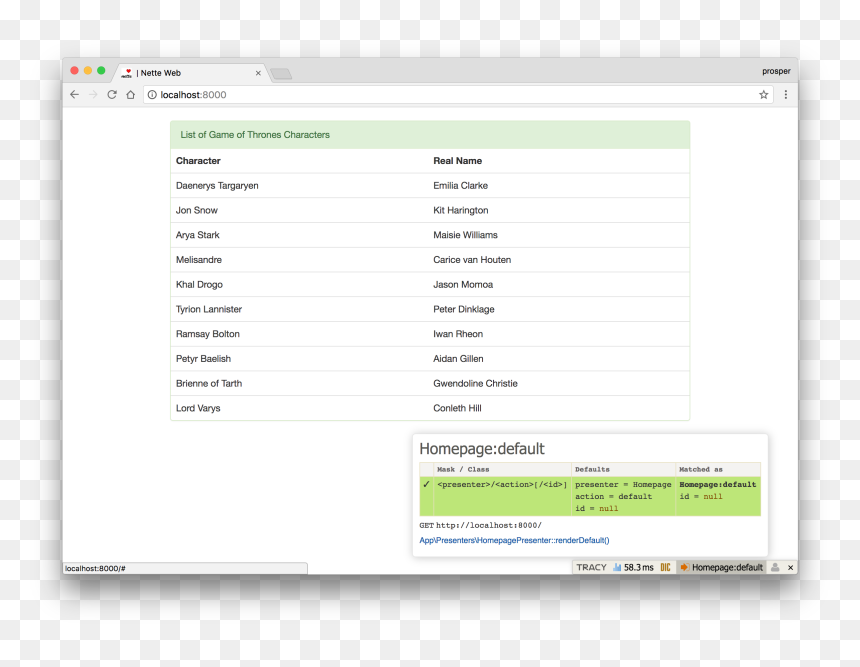Select the Aidan Gillen cell
This screenshot has width=860, height=667.
coord(558,358)
